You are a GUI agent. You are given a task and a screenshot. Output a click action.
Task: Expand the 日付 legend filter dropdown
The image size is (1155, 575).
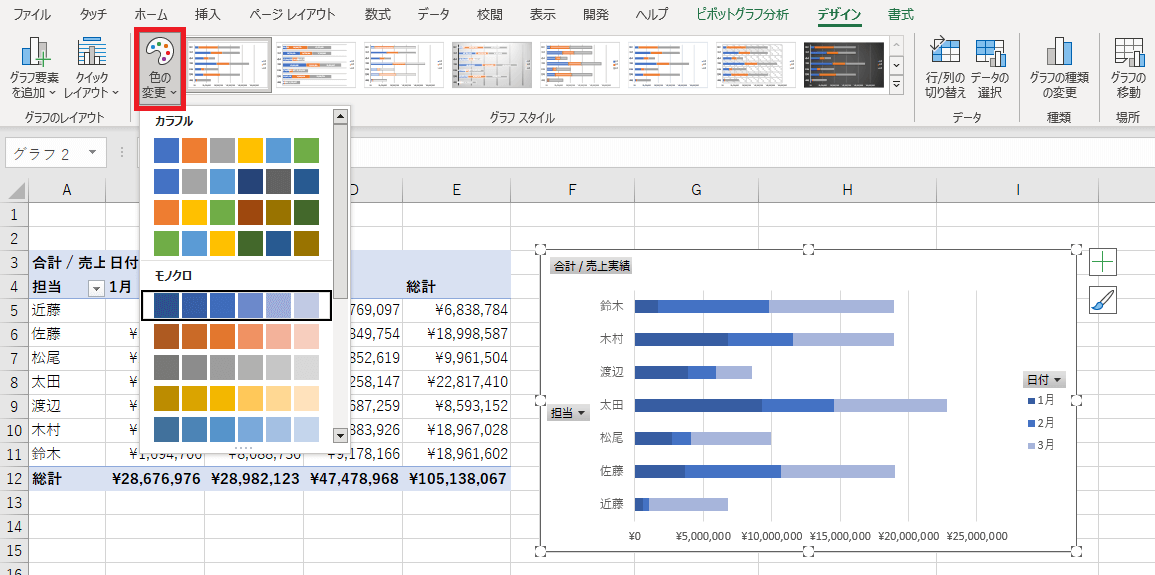[x=1043, y=380]
